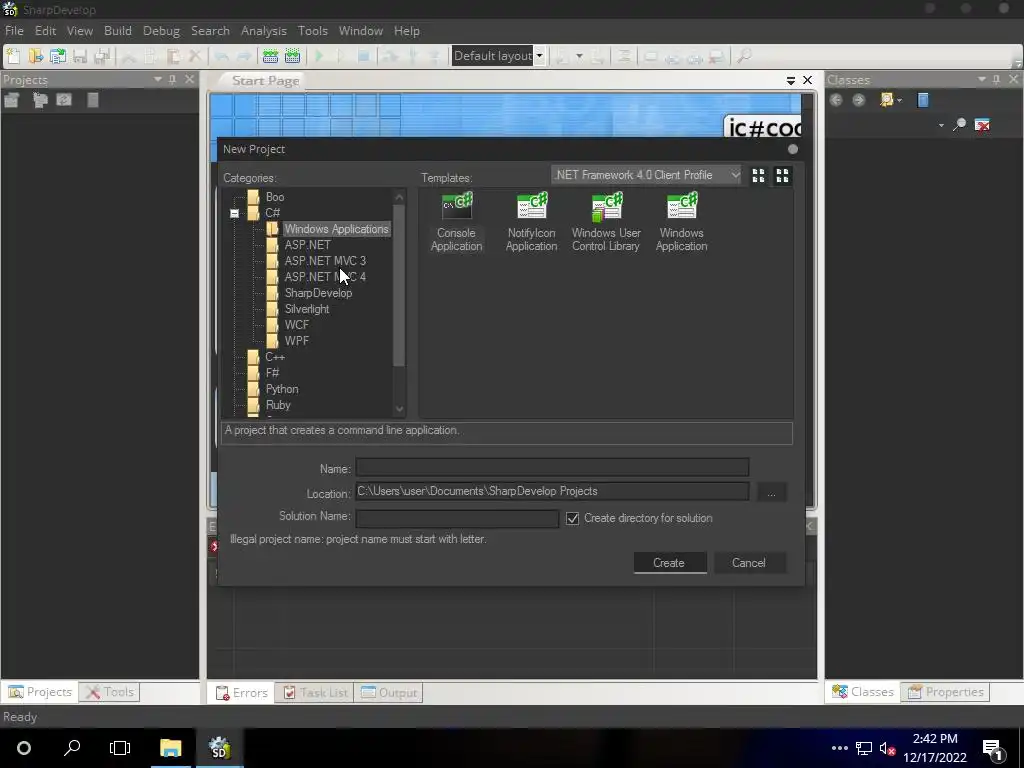
Task: Switch to the Properties tab
Action: click(x=946, y=692)
